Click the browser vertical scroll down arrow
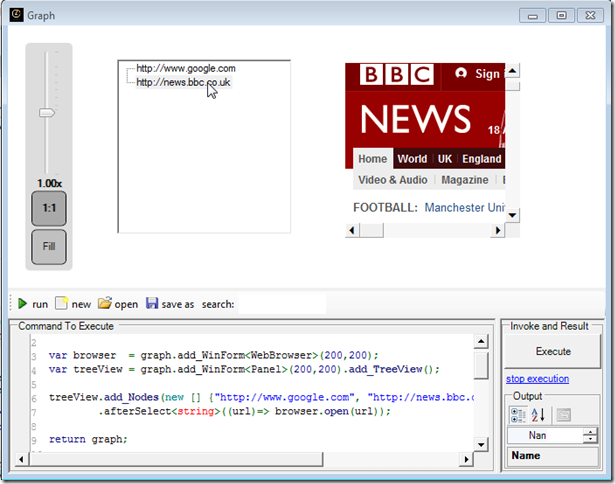 pos(512,215)
